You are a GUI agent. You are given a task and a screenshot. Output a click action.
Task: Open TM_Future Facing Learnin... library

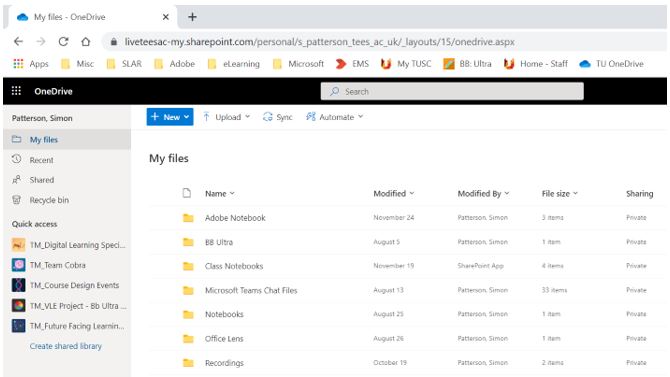68,326
